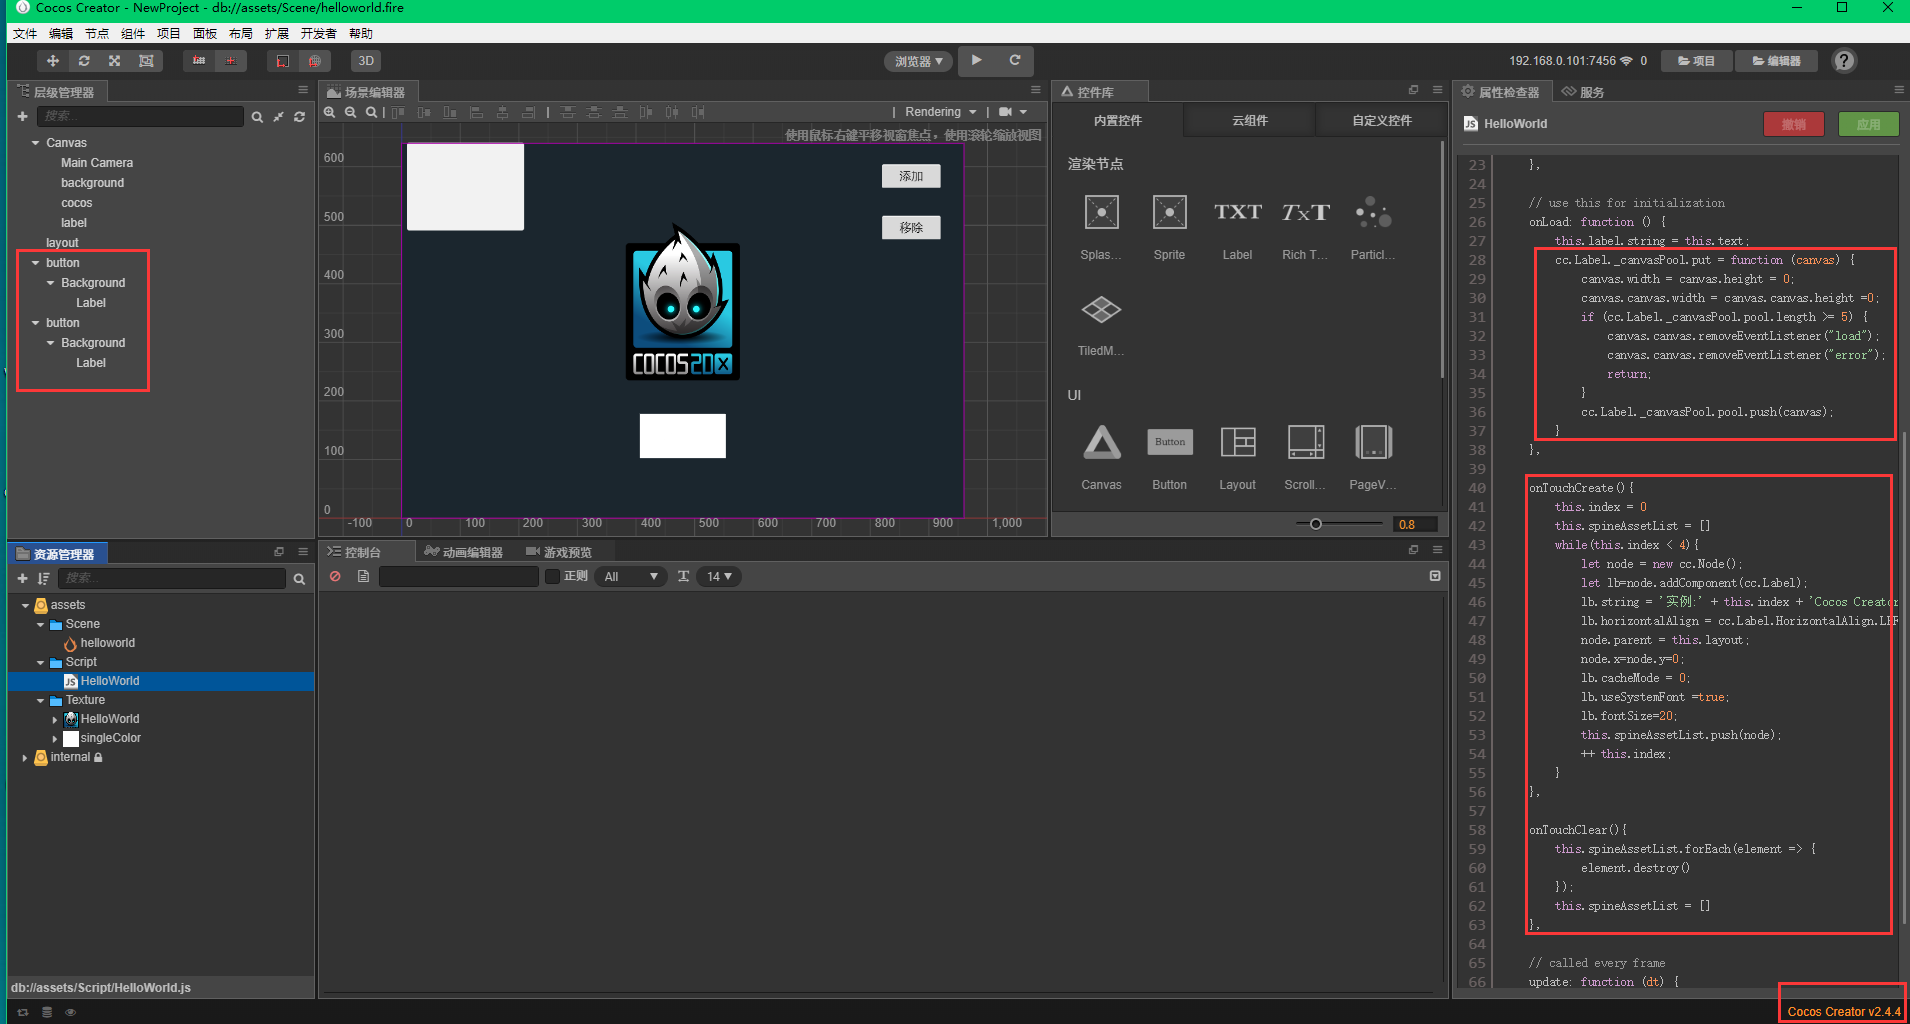Select the scale transform tool
1910x1024 pixels.
point(115,61)
